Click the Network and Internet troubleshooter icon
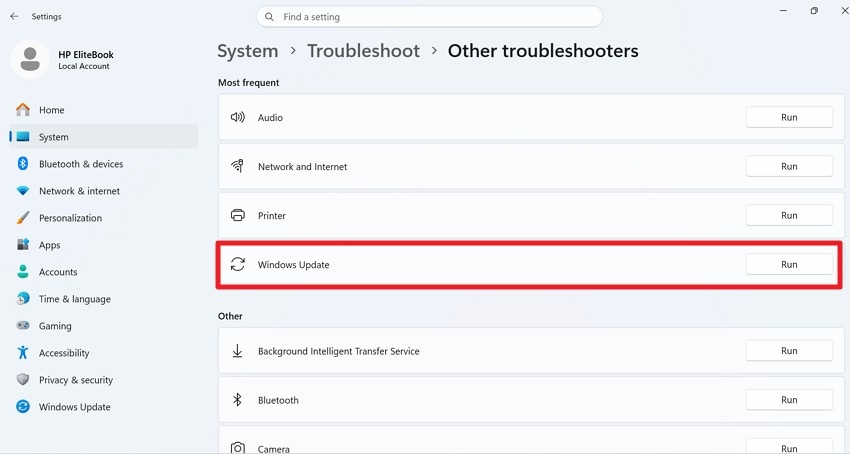Image resolution: width=850 pixels, height=454 pixels. pyautogui.click(x=237, y=166)
